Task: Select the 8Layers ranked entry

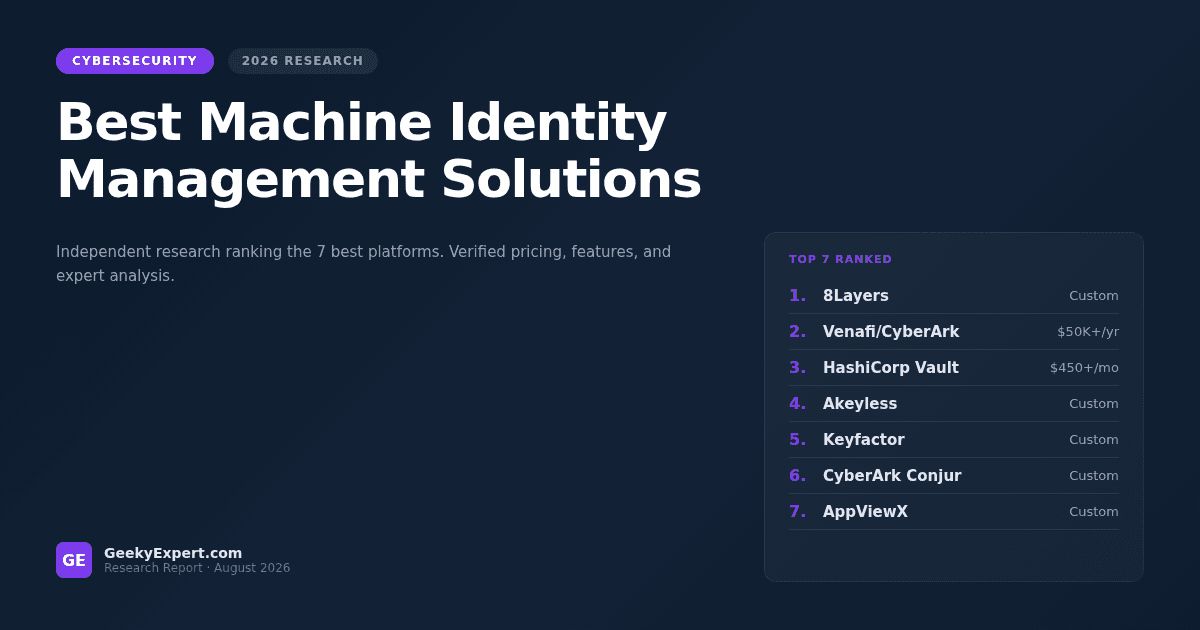Action: (x=954, y=296)
